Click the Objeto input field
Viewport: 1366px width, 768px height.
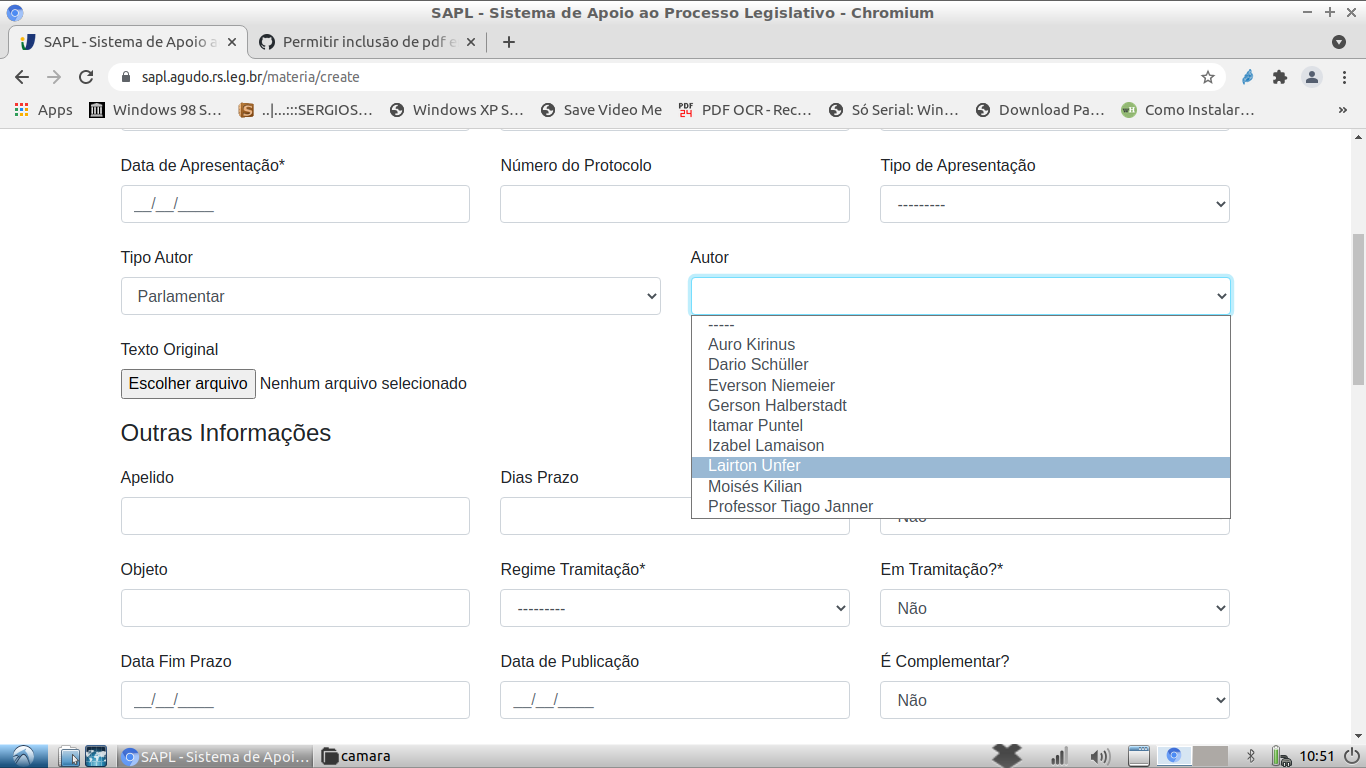[x=295, y=608]
